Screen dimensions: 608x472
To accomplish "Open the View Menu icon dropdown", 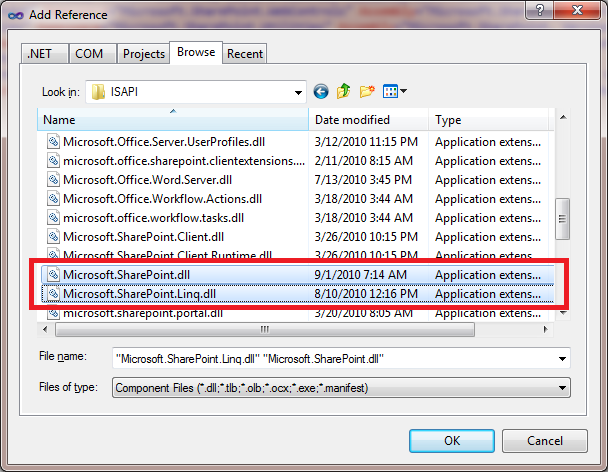I will (395, 92).
